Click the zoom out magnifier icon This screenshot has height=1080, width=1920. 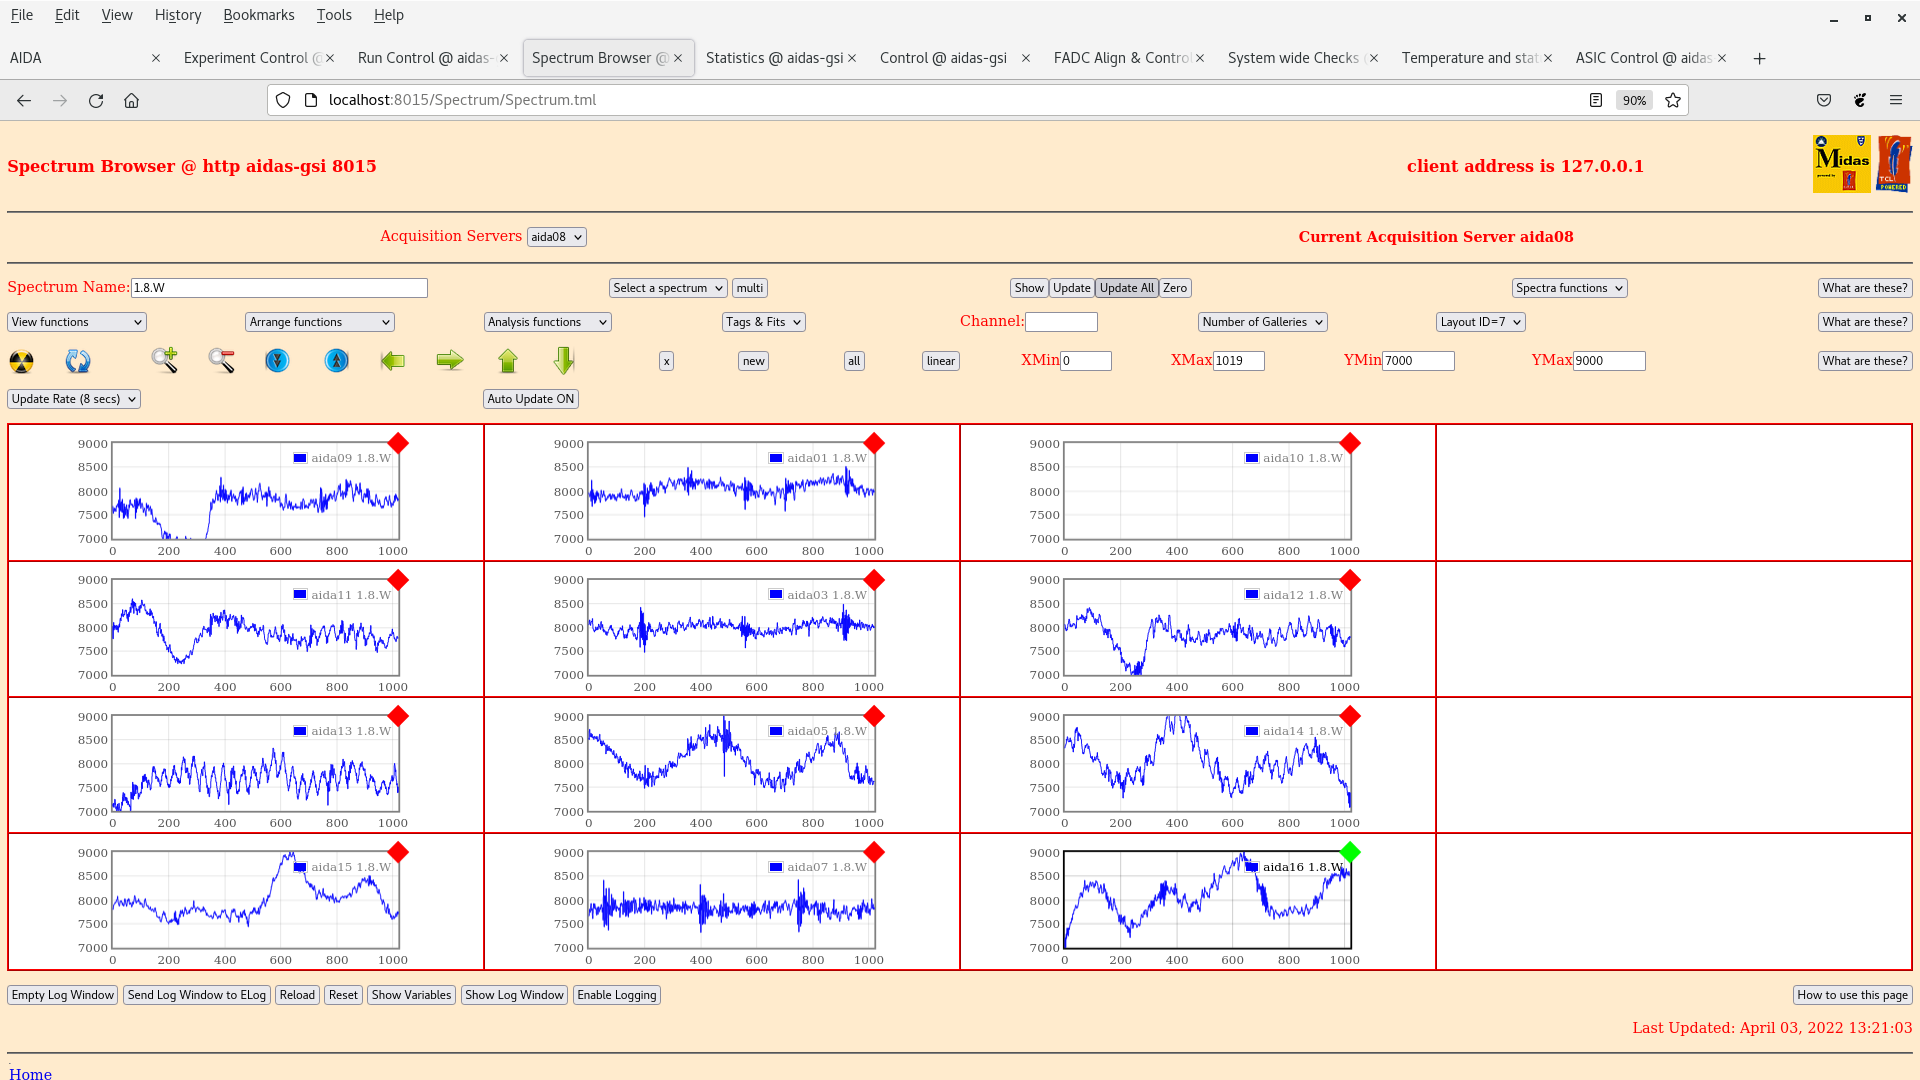point(222,361)
